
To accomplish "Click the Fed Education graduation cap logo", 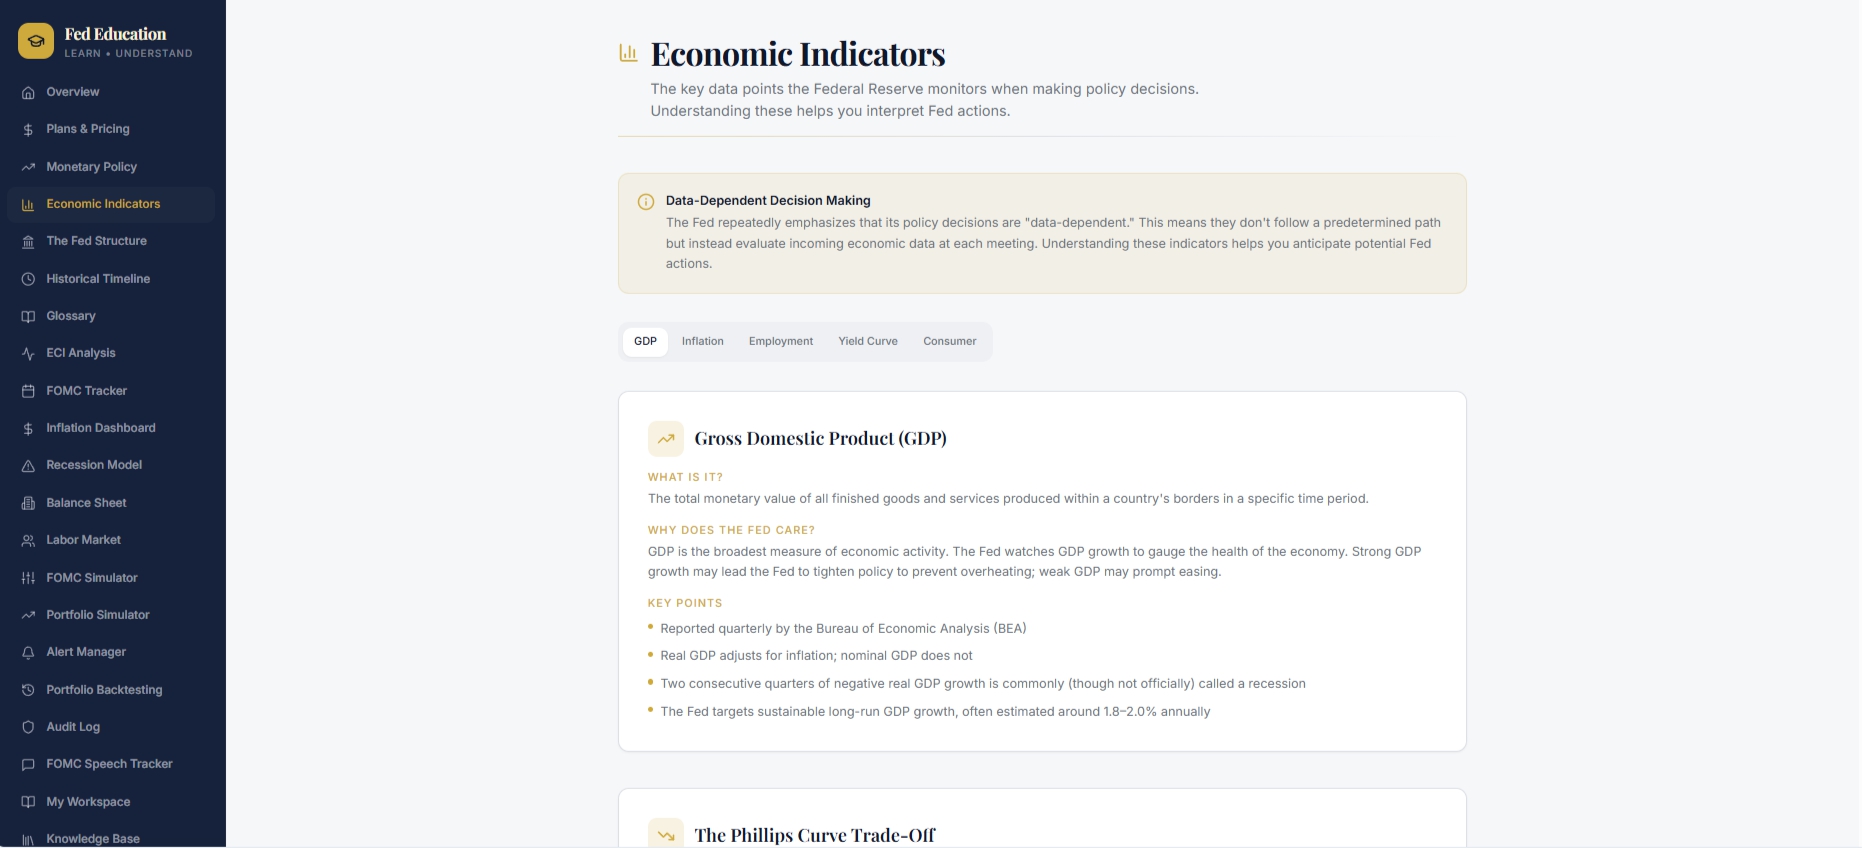I will click(x=36, y=41).
